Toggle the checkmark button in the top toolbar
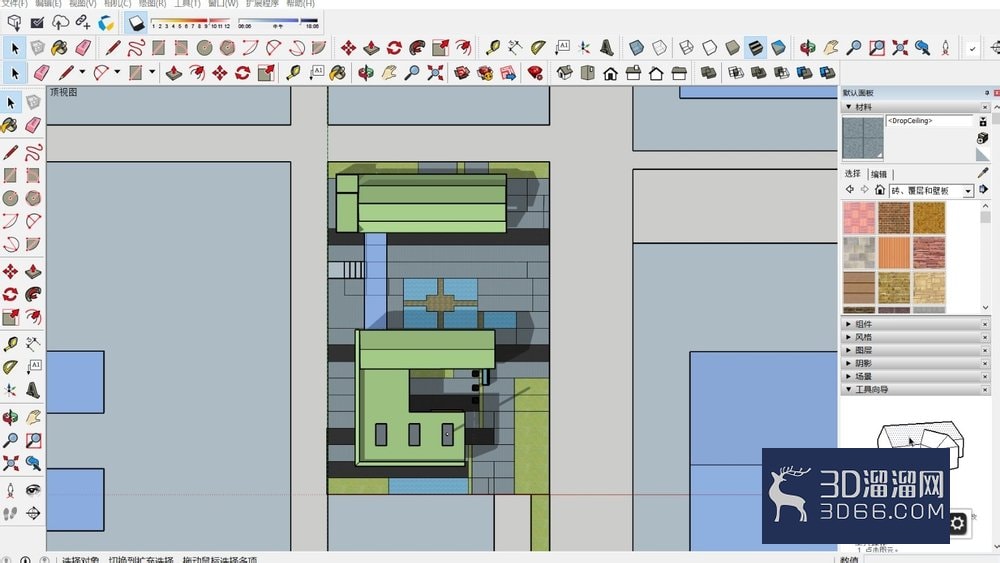The width and height of the screenshot is (1000, 563). tap(972, 48)
